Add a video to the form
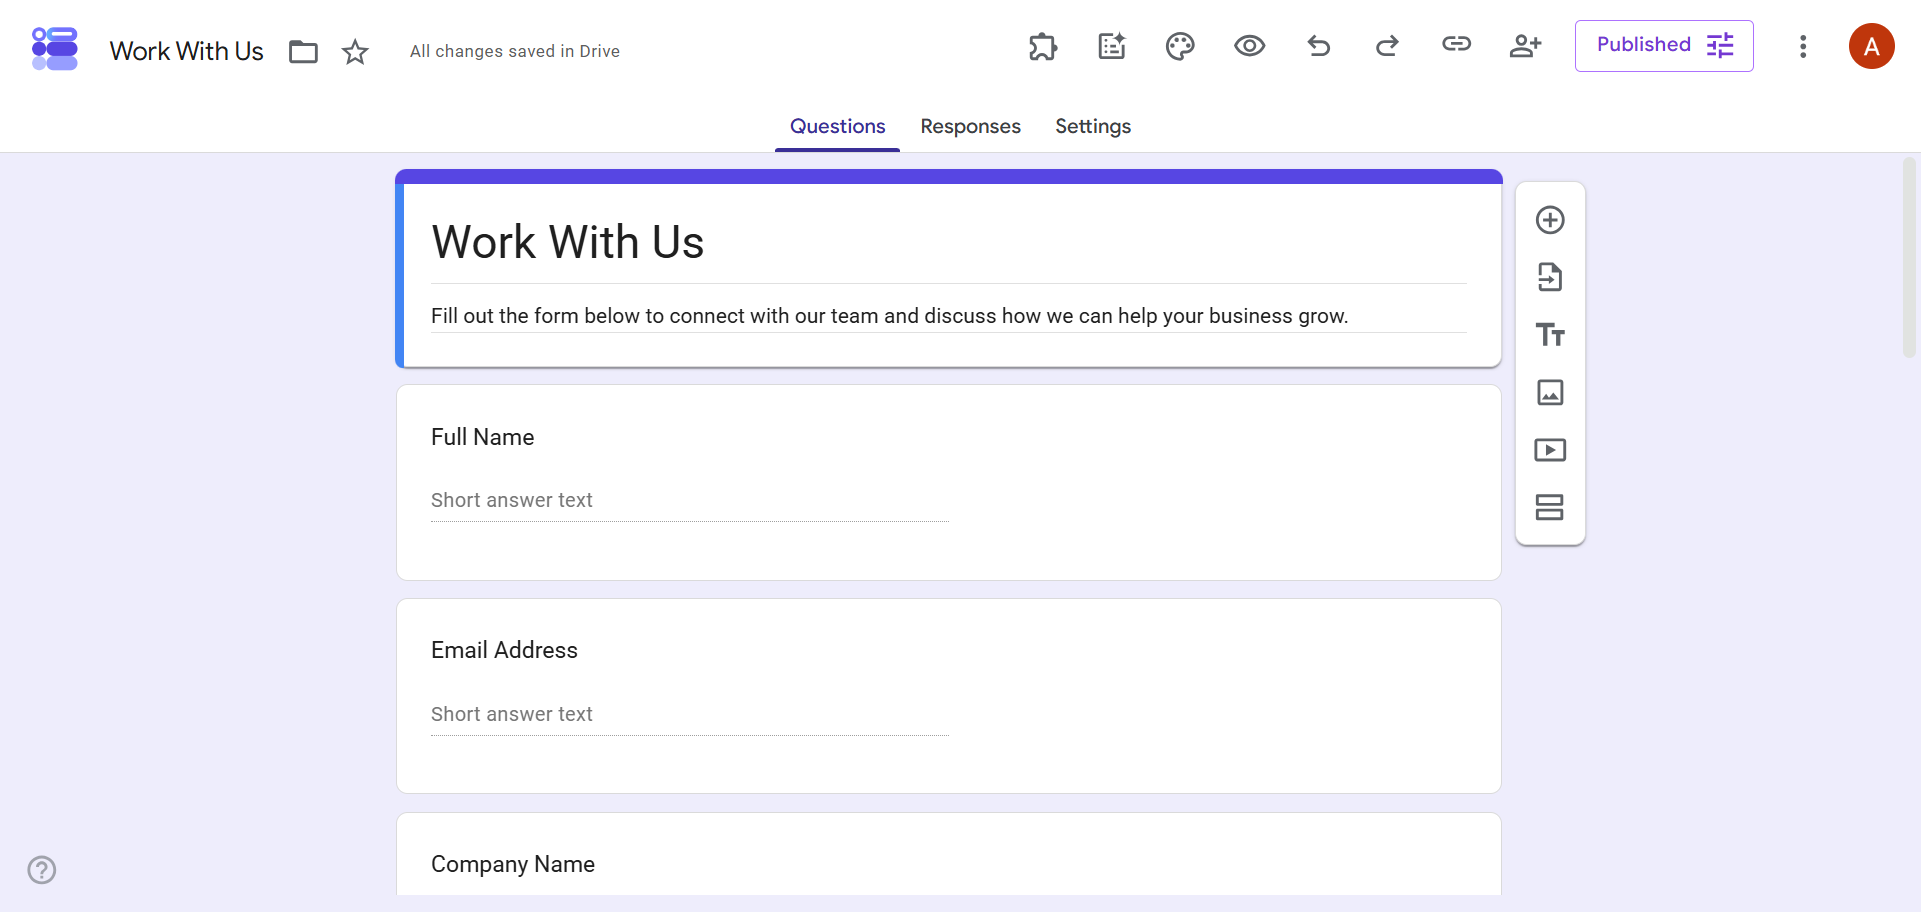Image resolution: width=1921 pixels, height=912 pixels. click(x=1550, y=450)
